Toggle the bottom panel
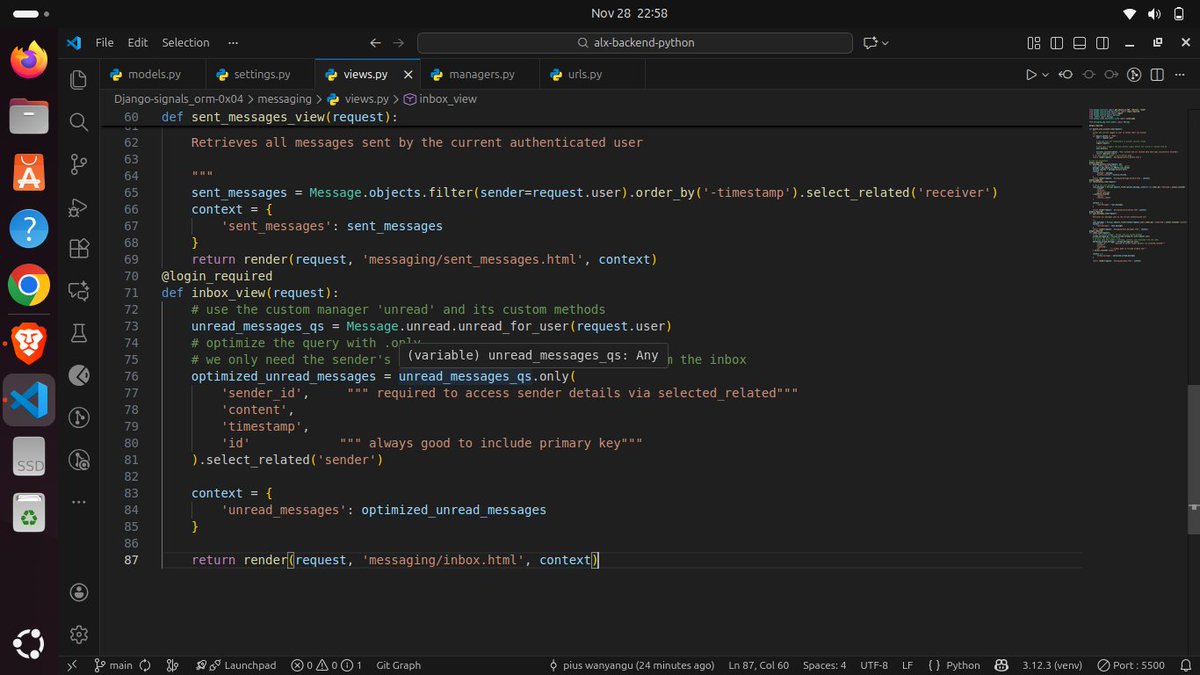Viewport: 1200px width, 675px height. (x=1079, y=43)
